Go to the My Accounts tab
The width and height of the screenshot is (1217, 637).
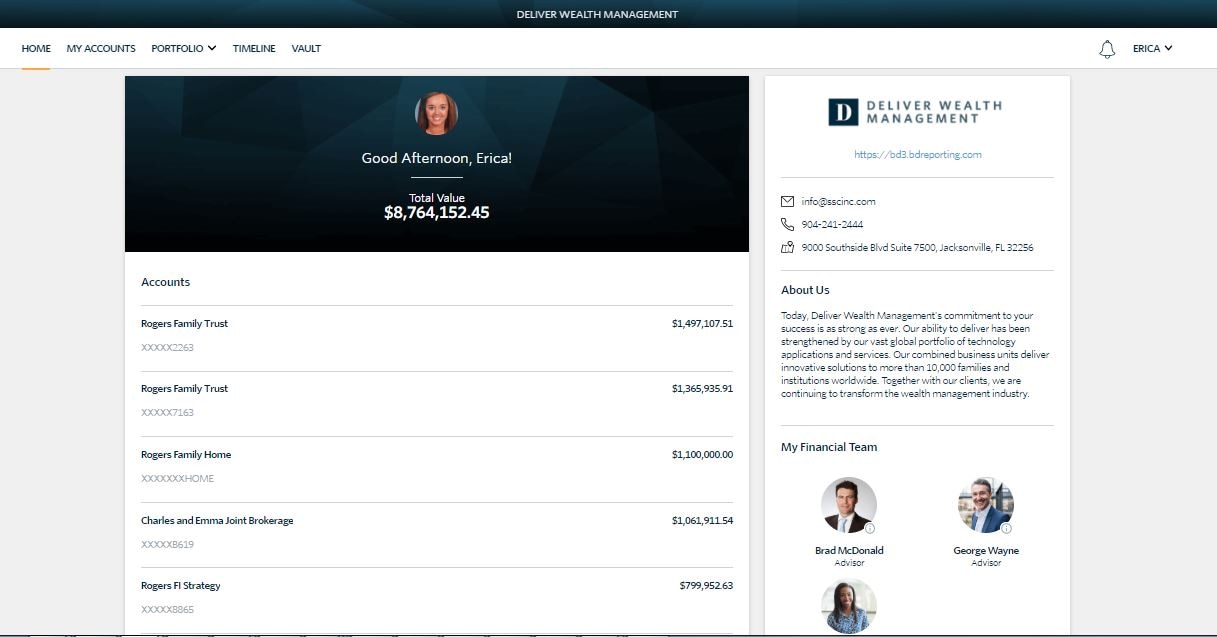101,48
